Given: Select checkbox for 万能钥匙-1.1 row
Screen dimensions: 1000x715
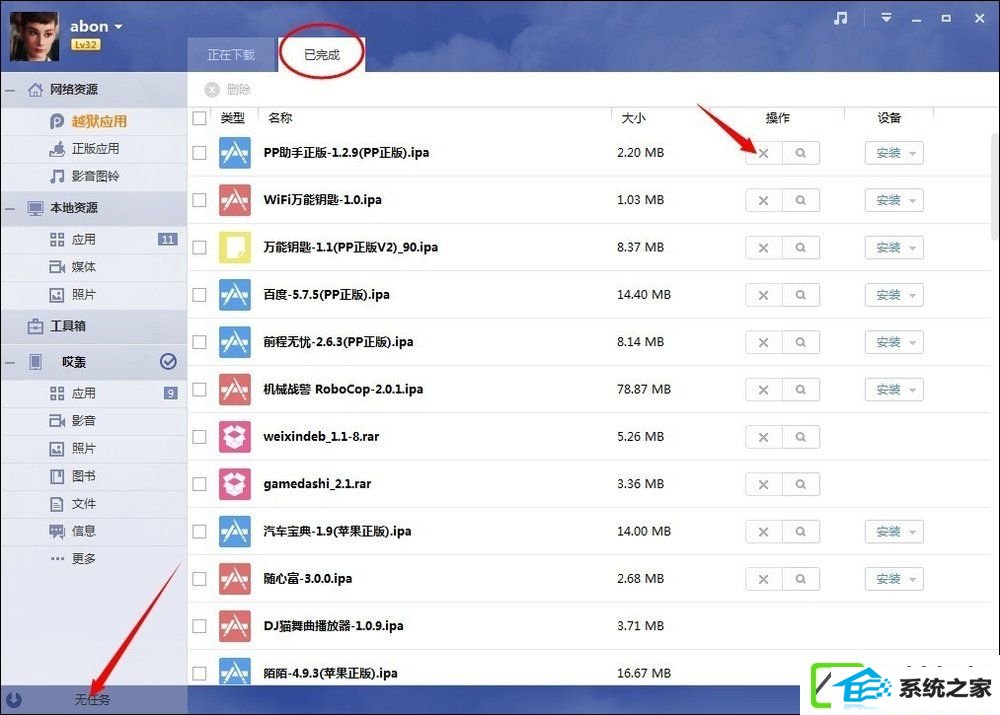Looking at the screenshot, I should tap(200, 247).
